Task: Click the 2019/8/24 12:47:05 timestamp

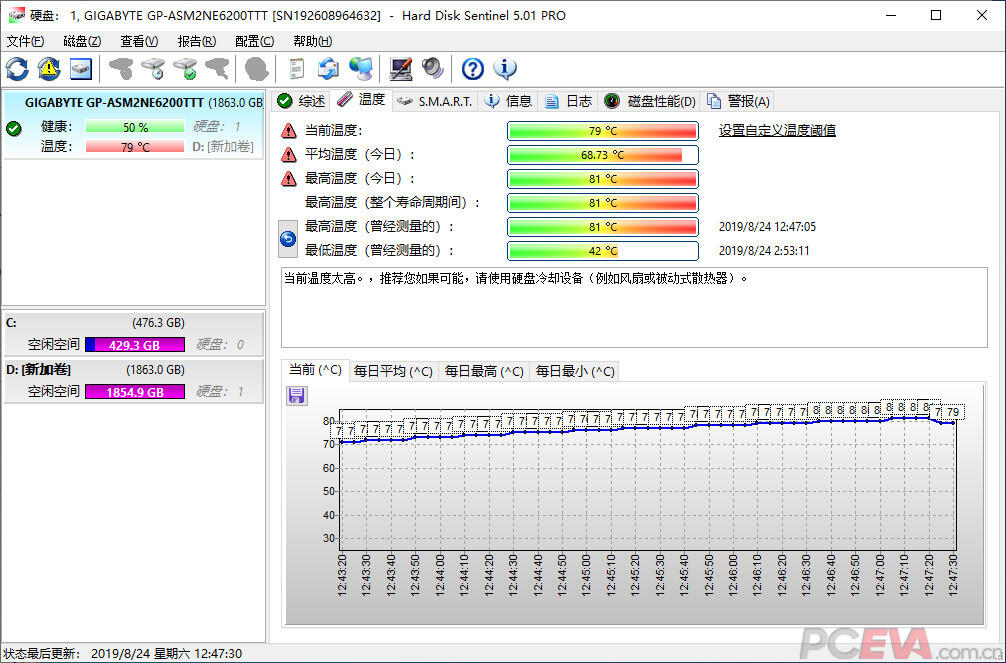Action: (767, 227)
